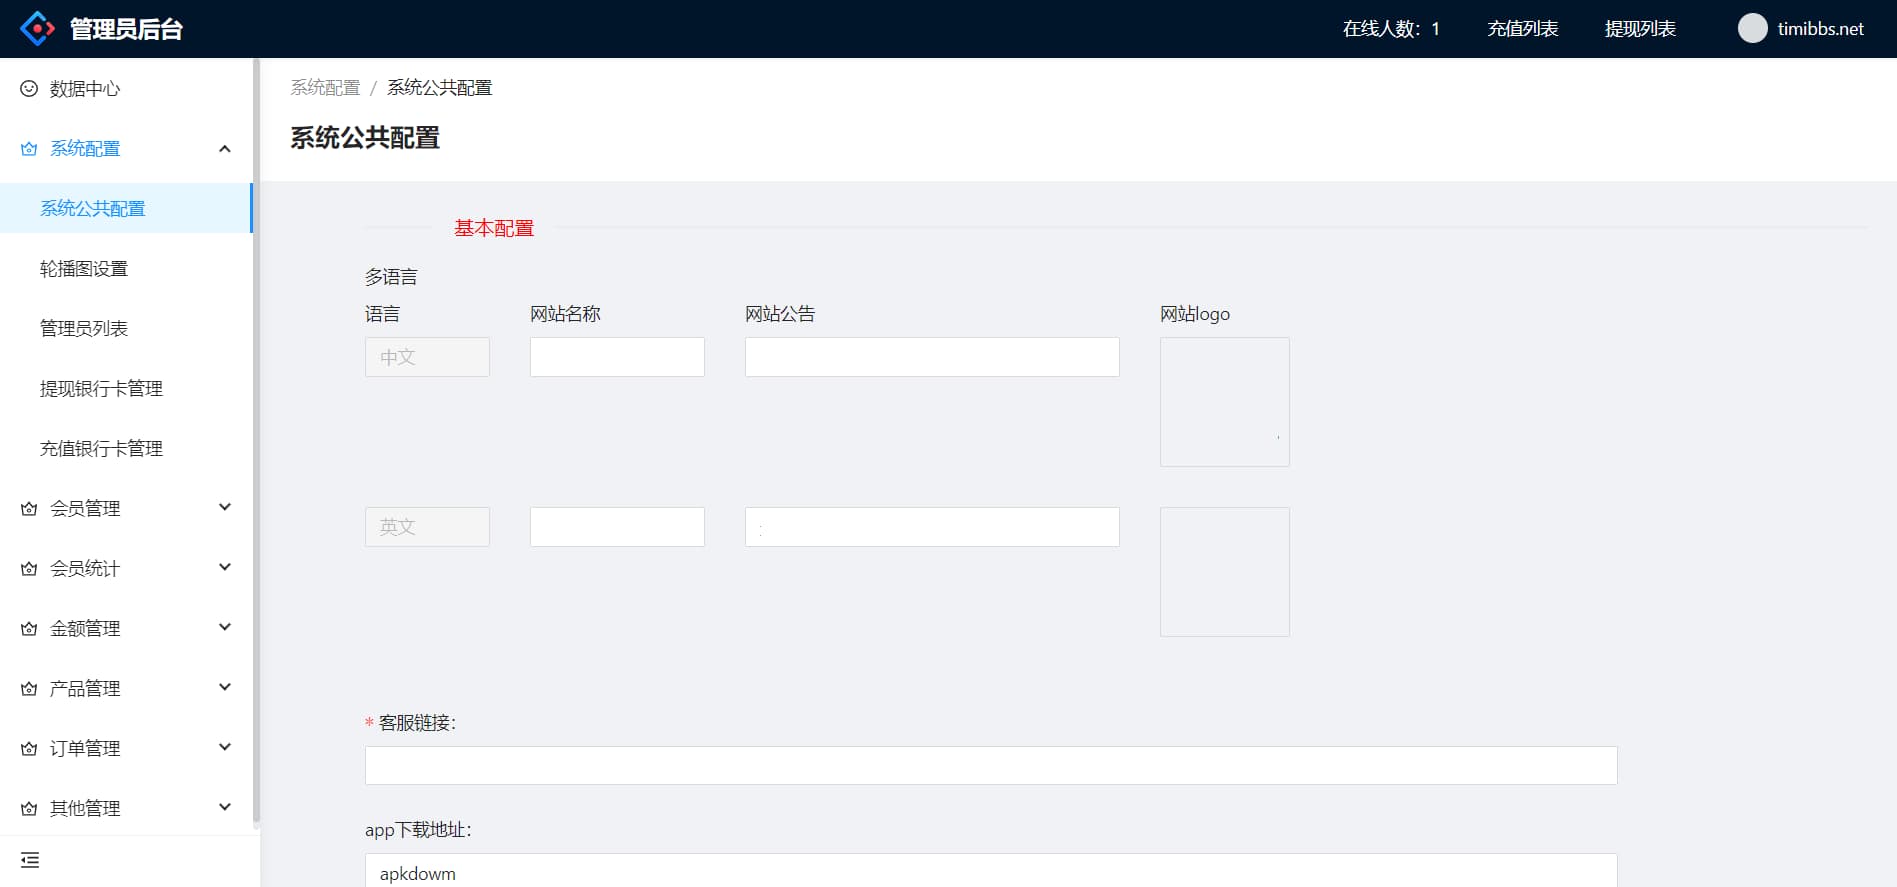Screen dimensions: 1897x887
Task: Open 充值列表 in the top bar
Action: (x=1522, y=29)
